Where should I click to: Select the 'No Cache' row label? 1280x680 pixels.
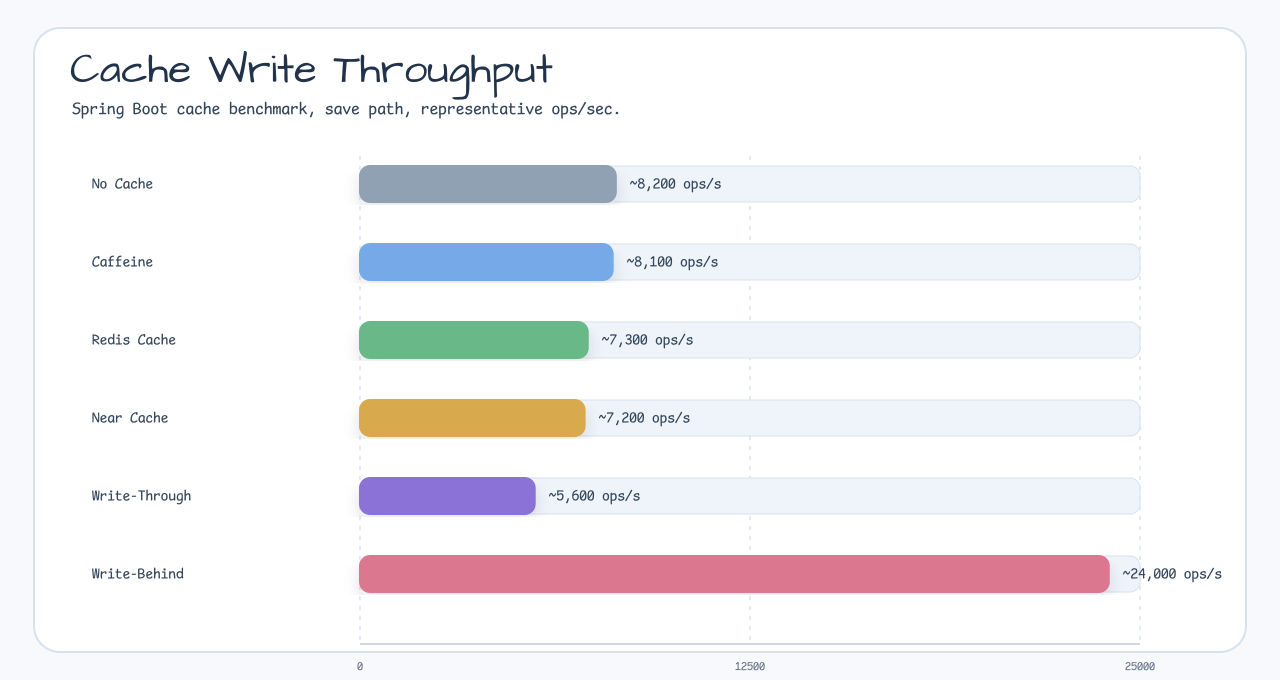click(122, 184)
